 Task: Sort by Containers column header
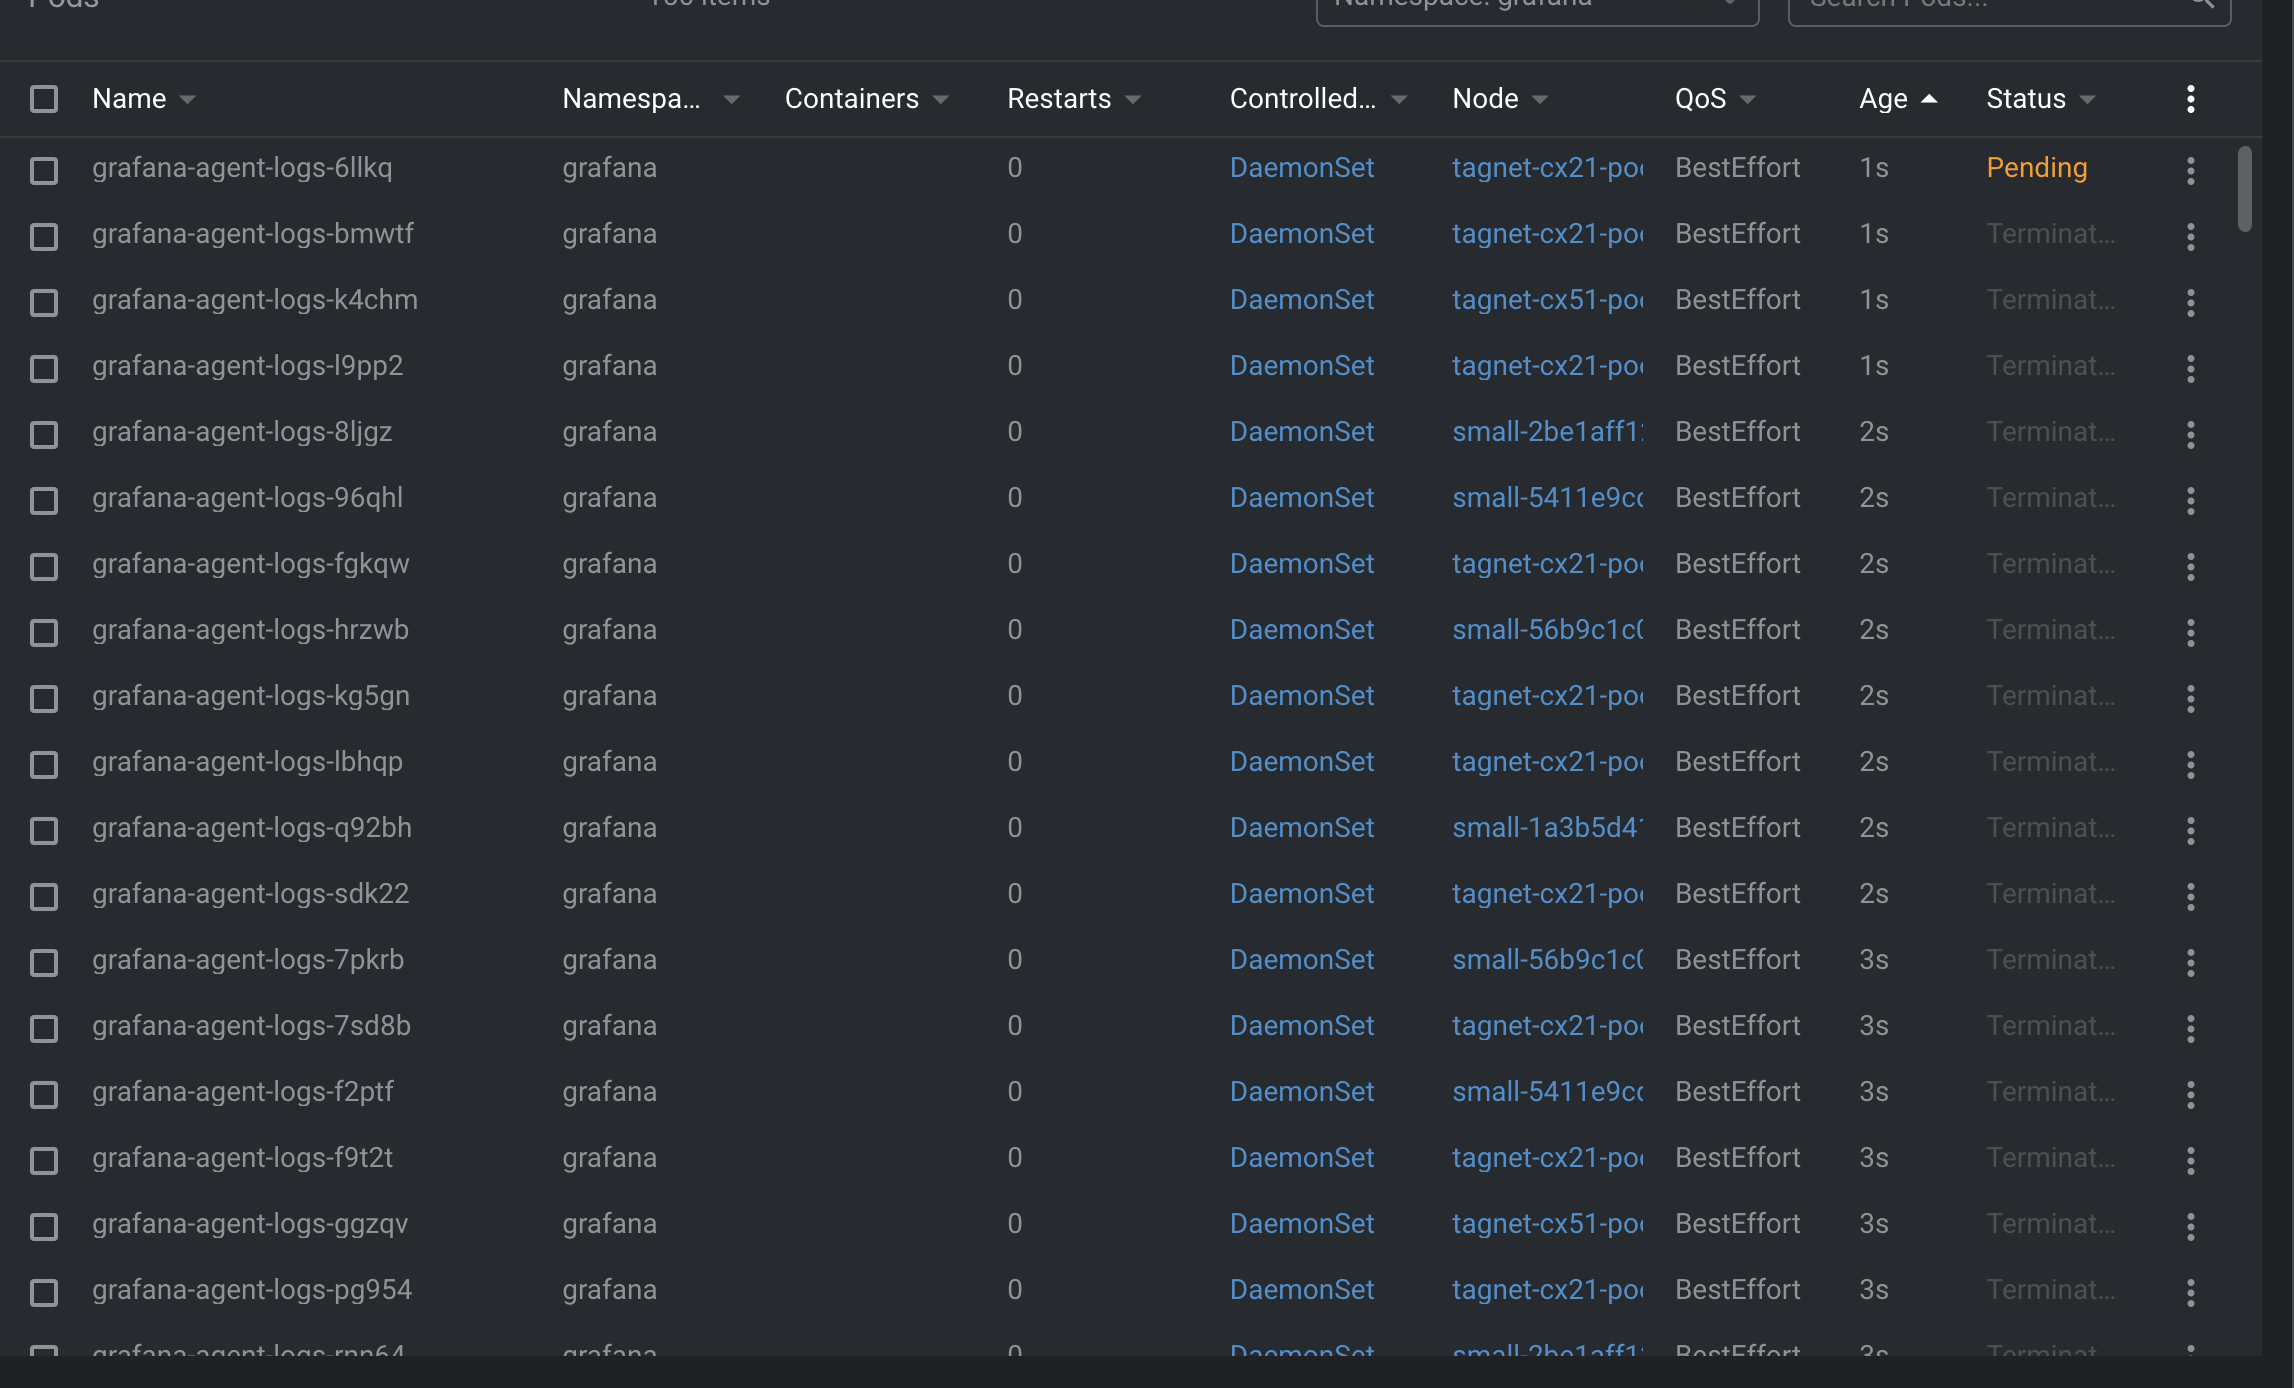click(866, 98)
